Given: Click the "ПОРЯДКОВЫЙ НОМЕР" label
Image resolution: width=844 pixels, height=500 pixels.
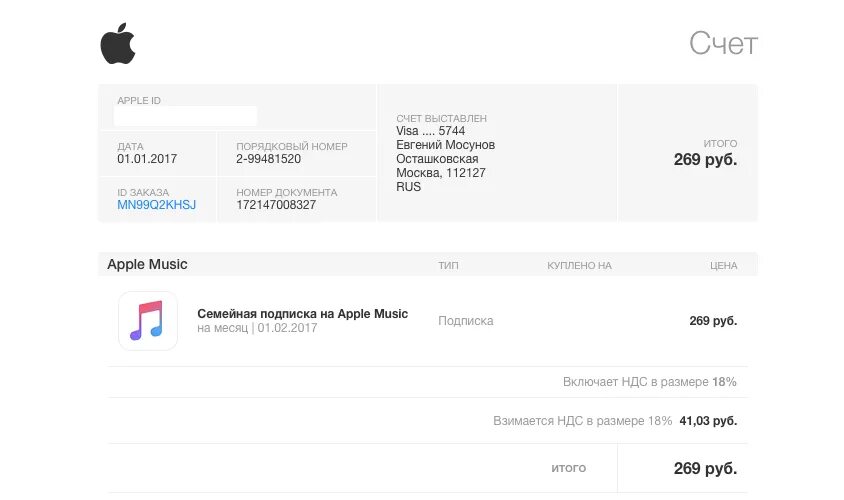Looking at the screenshot, I should (292, 146).
